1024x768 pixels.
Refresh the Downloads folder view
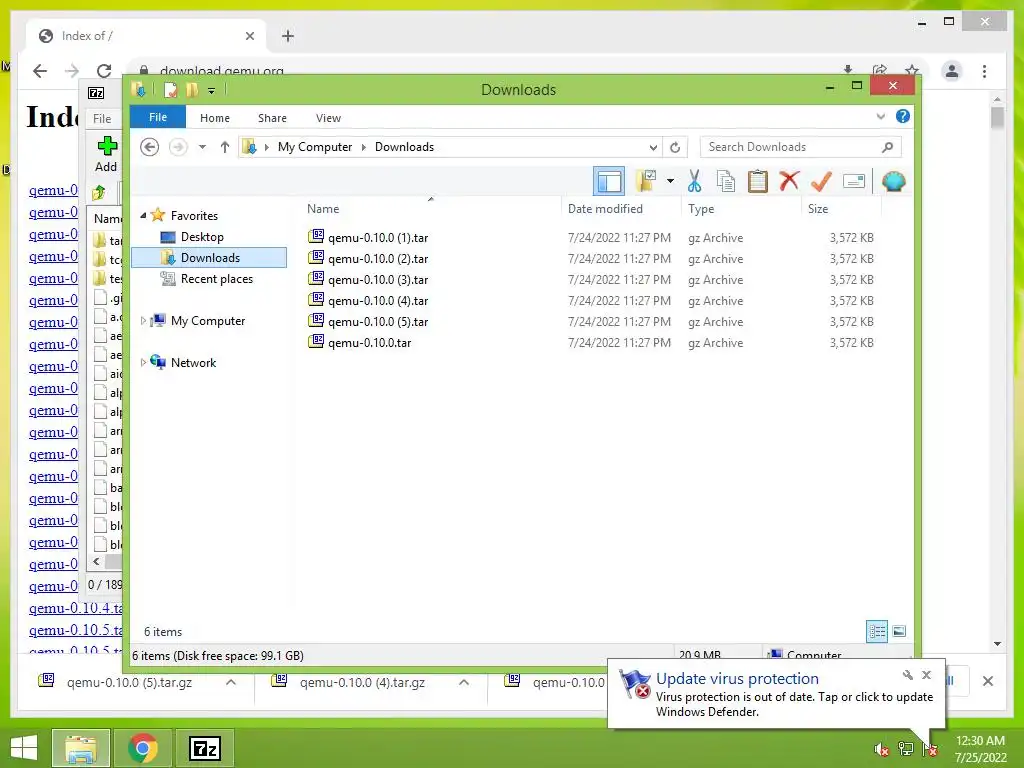(x=675, y=147)
